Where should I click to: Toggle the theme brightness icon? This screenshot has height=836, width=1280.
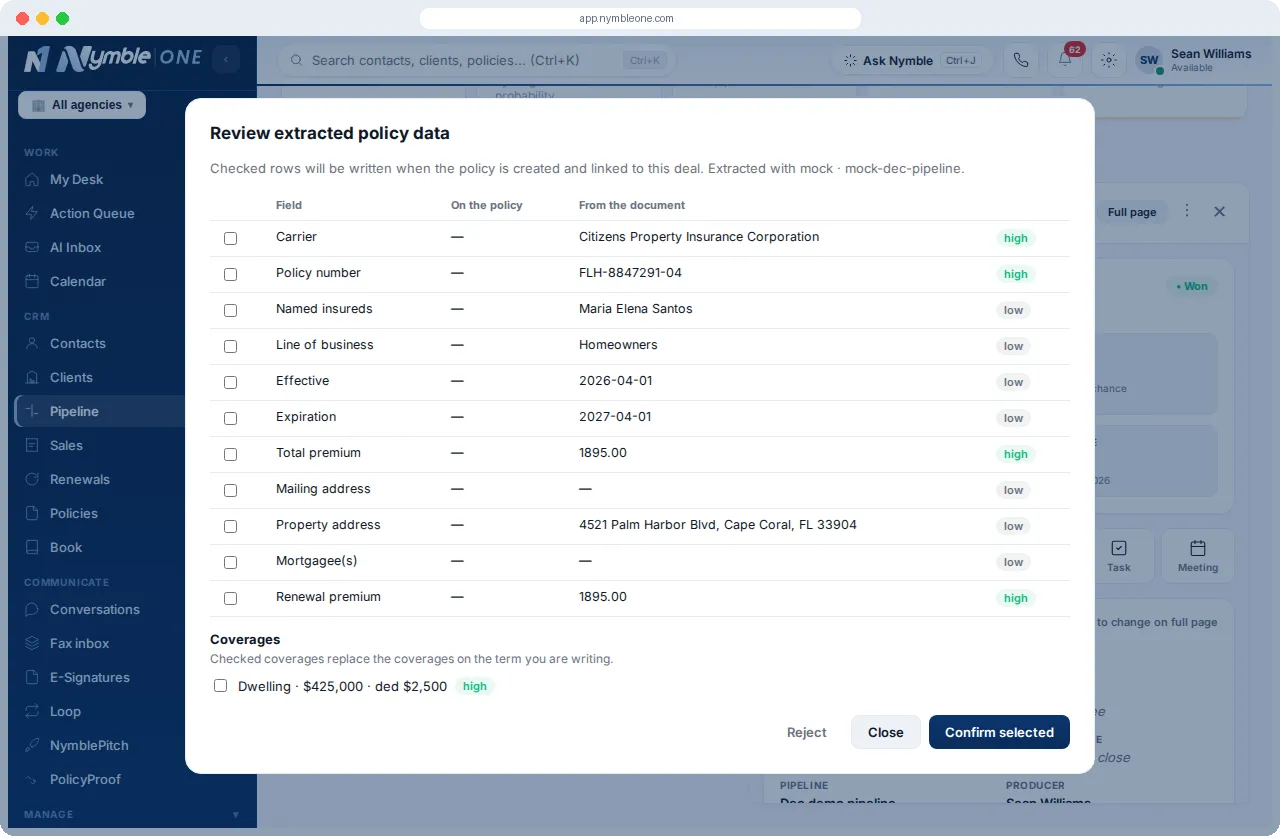point(1109,60)
